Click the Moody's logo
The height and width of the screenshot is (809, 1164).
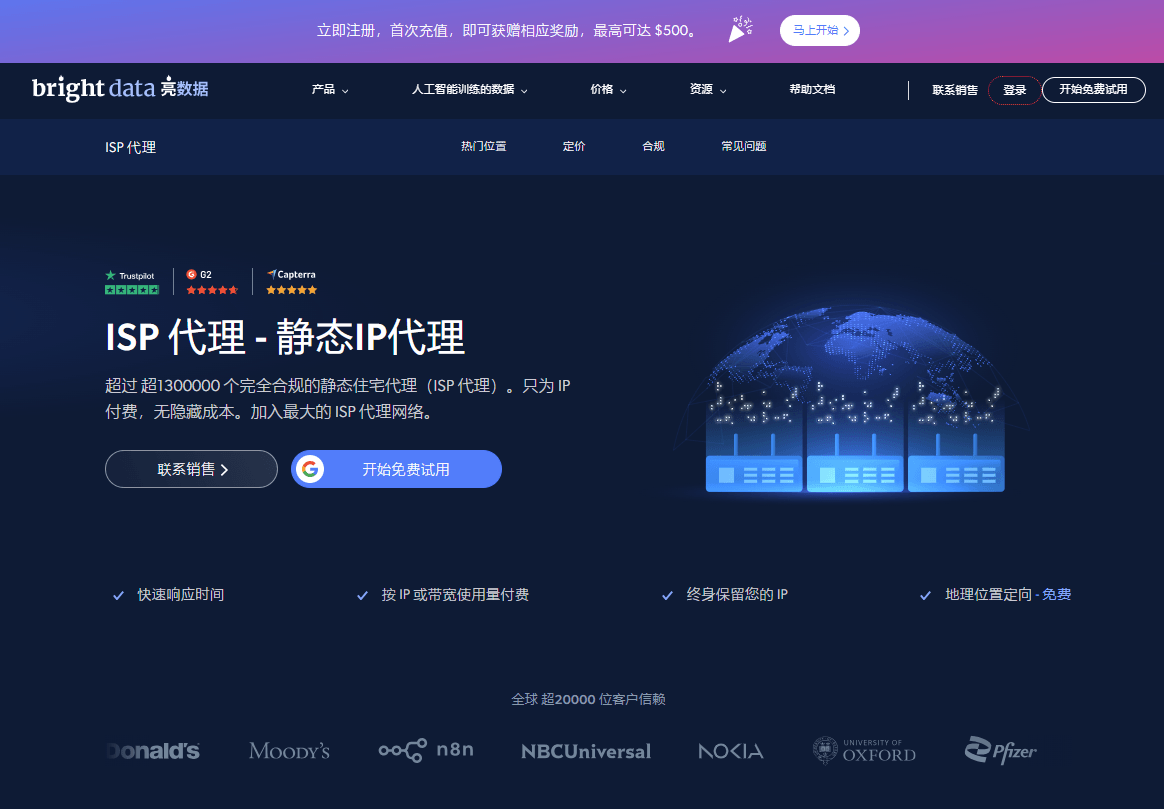click(x=290, y=751)
